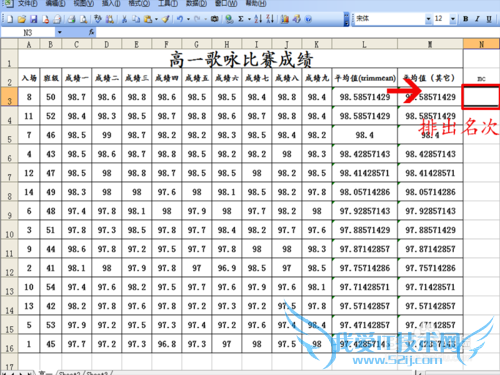Open the Name Box dropdown arrow
The image size is (500, 375).
coord(60,32)
